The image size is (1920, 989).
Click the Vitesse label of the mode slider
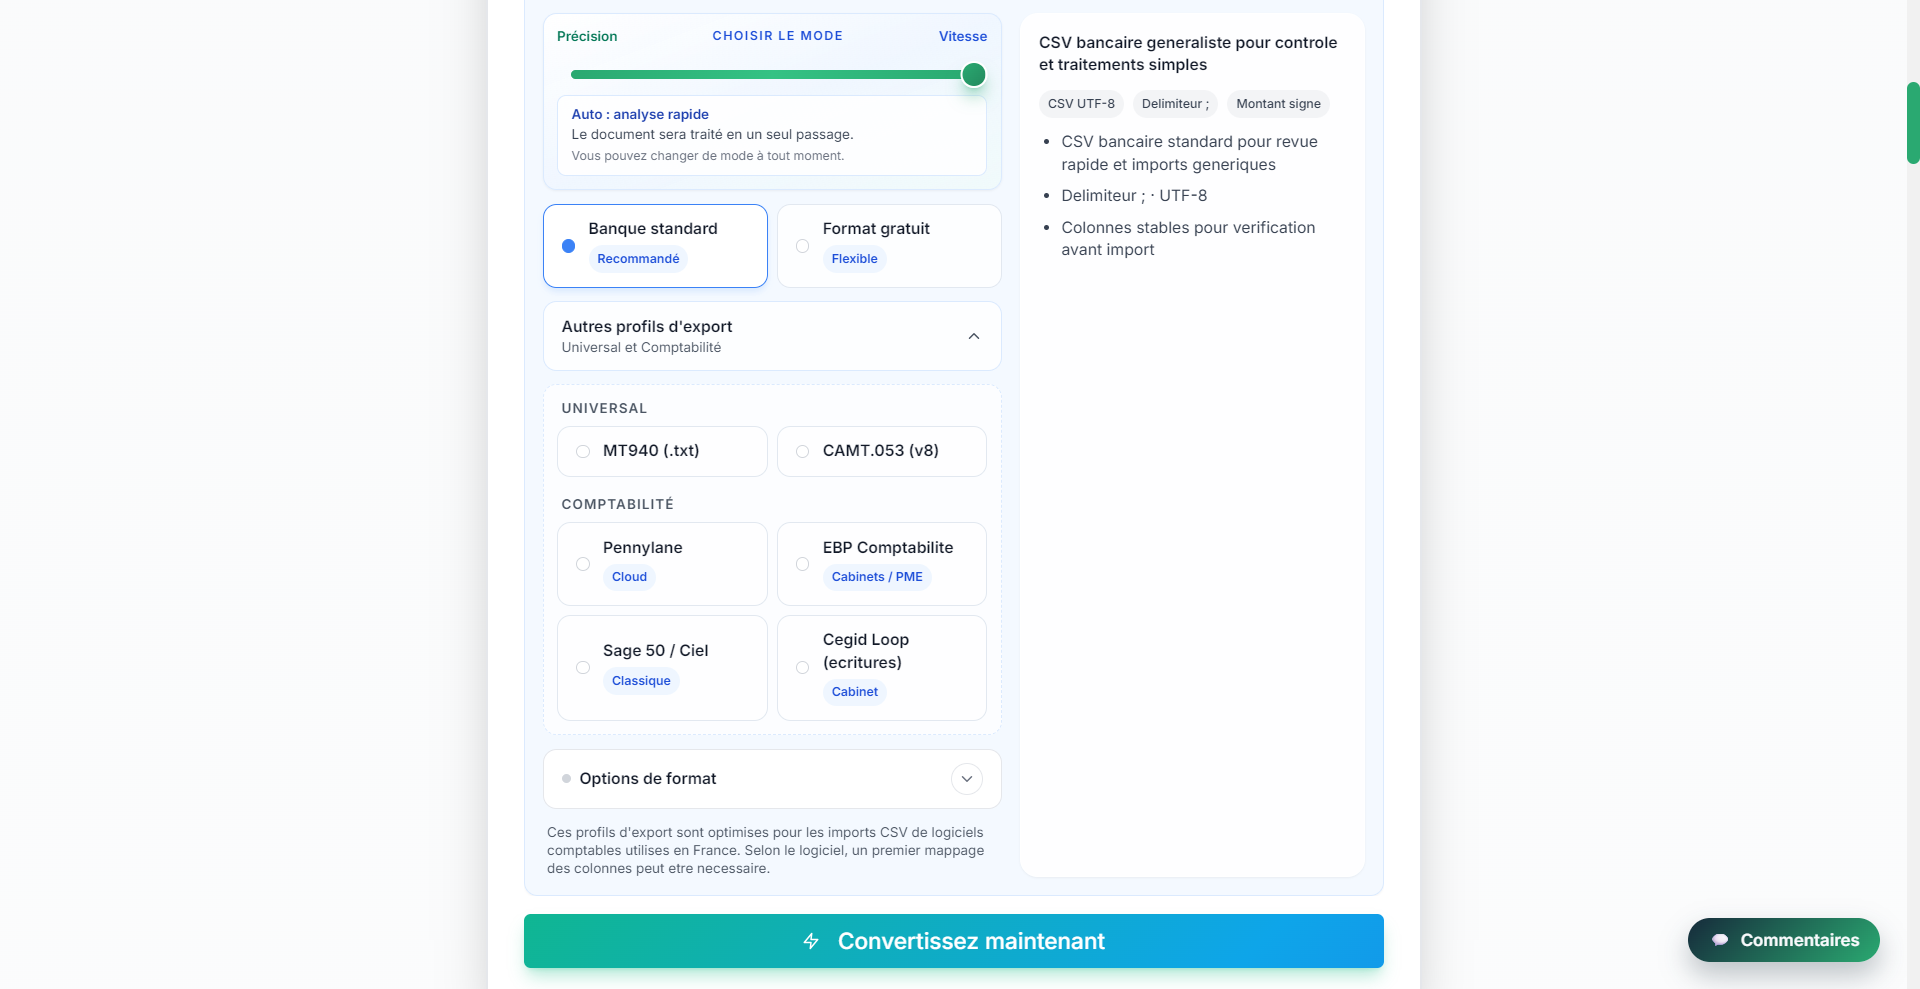[x=963, y=36]
